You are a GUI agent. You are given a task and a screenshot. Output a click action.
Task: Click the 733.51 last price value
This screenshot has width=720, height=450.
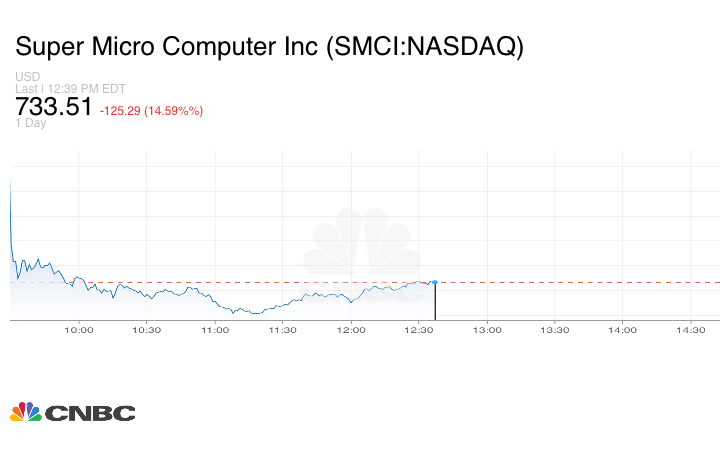click(54, 107)
